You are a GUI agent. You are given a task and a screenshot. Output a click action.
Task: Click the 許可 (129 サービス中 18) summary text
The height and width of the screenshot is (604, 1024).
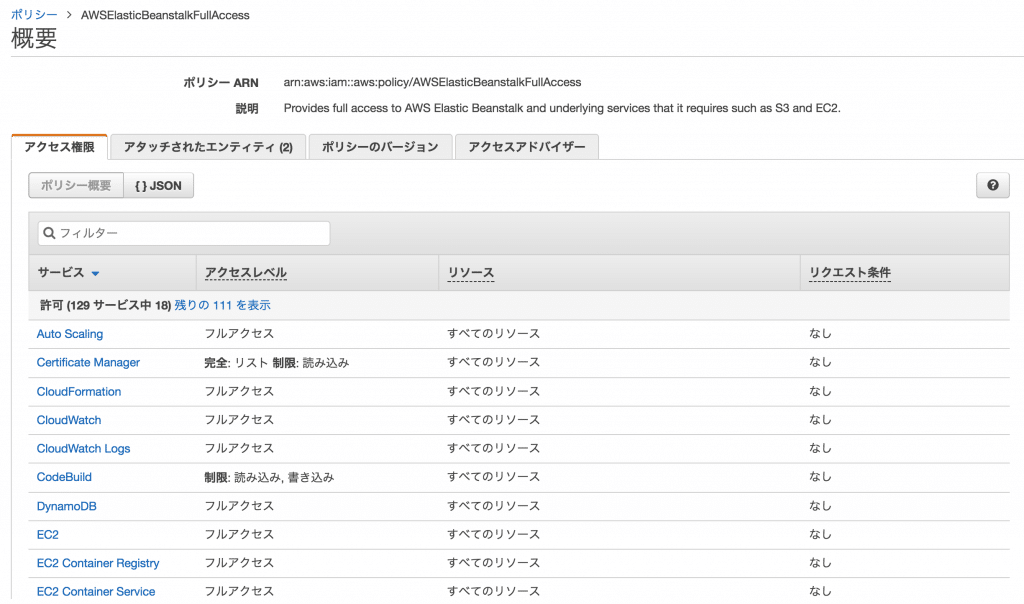tap(105, 305)
